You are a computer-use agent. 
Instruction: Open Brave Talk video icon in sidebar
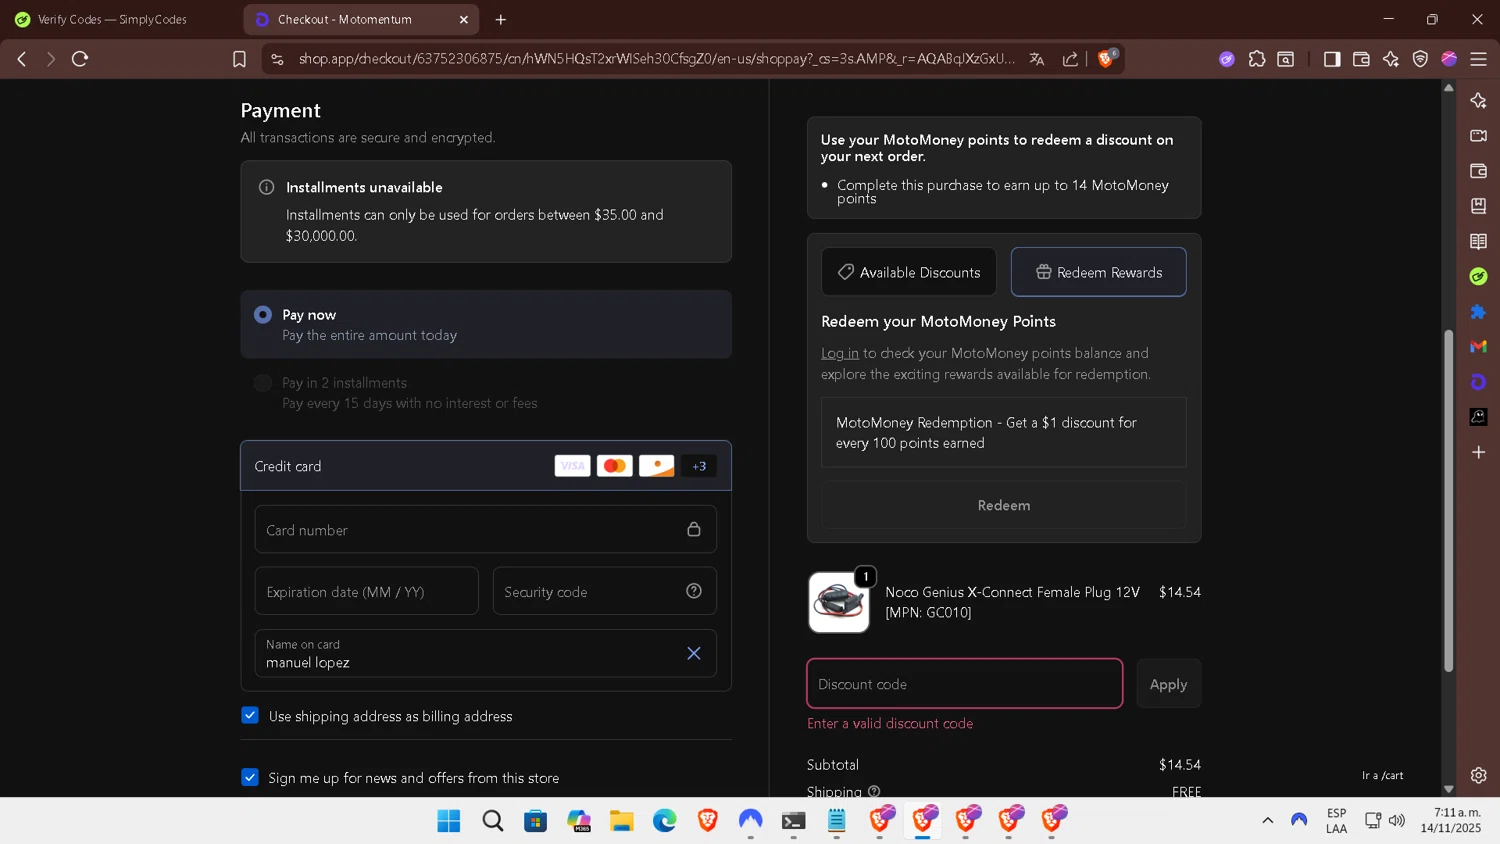[x=1479, y=136]
